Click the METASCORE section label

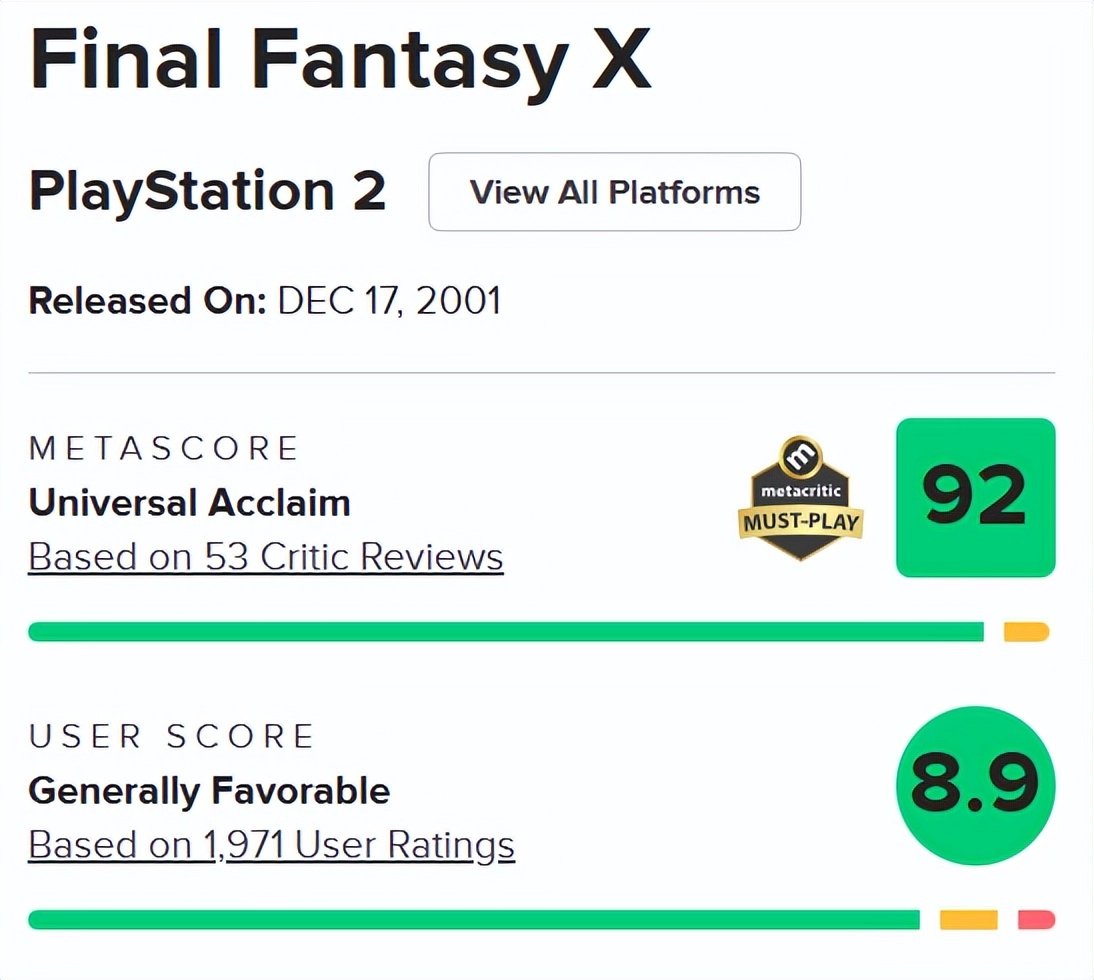tap(164, 448)
